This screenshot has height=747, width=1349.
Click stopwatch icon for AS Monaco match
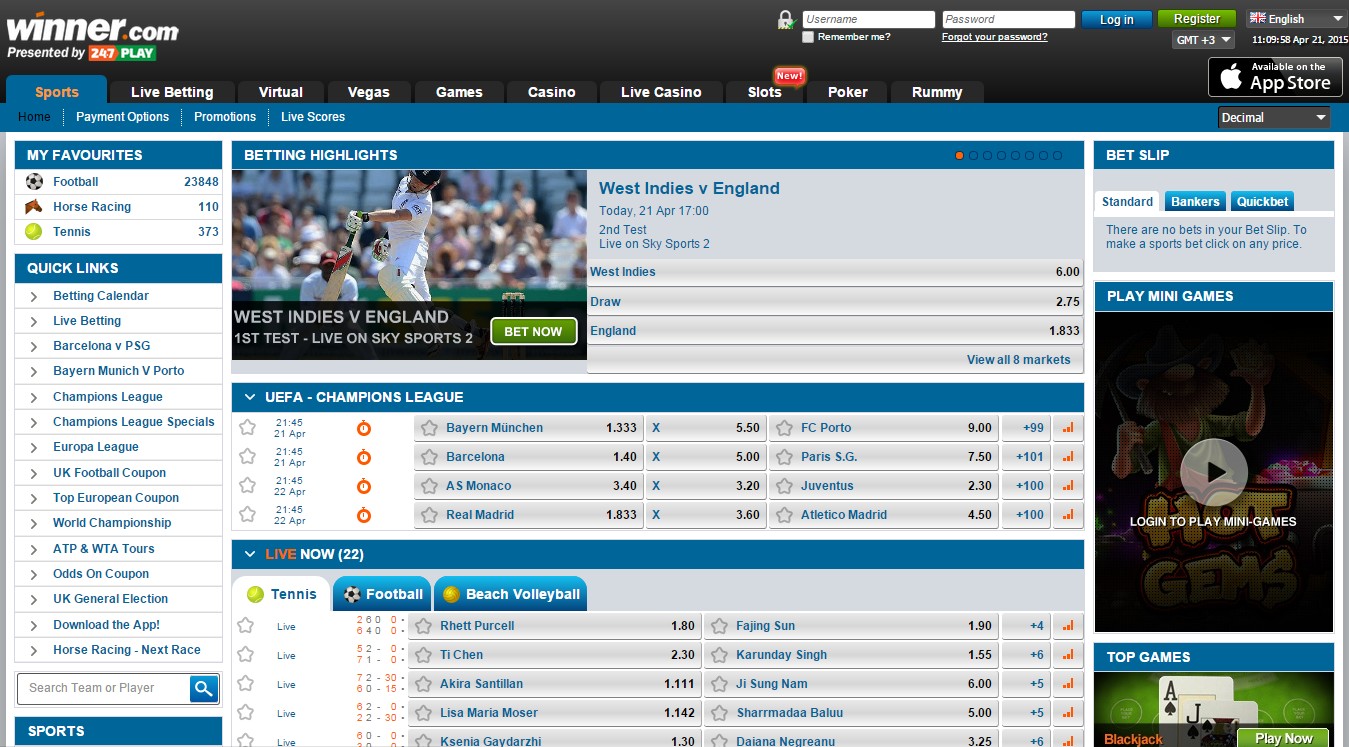pos(364,486)
